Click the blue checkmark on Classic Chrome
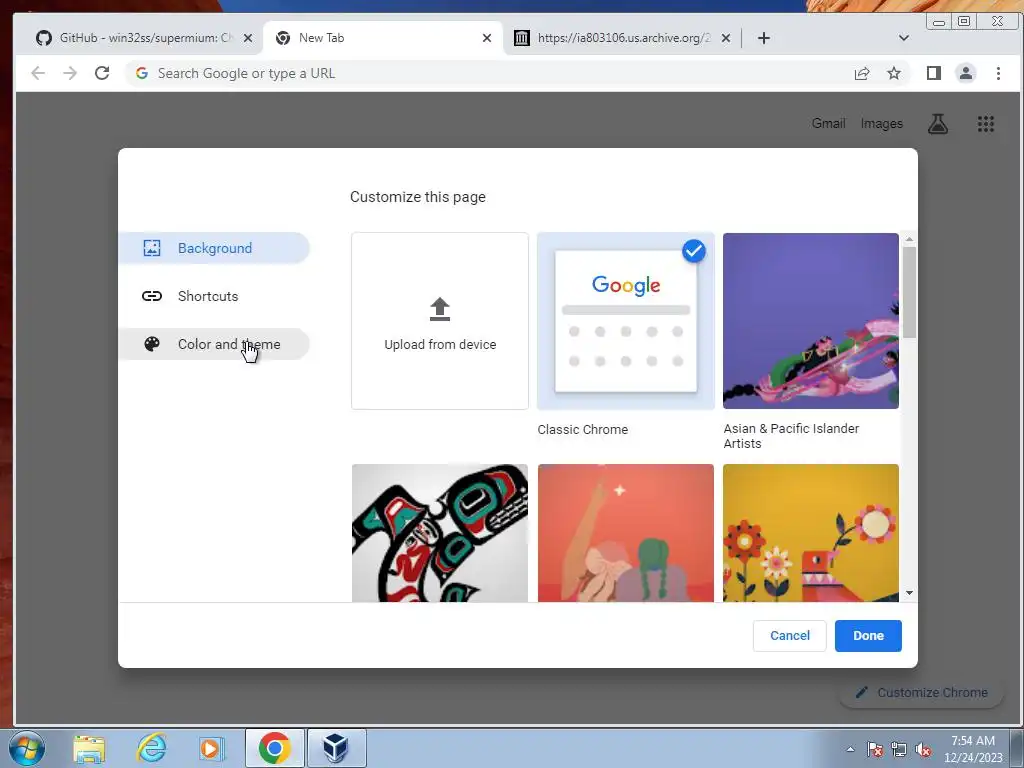1024x768 pixels. [x=694, y=251]
